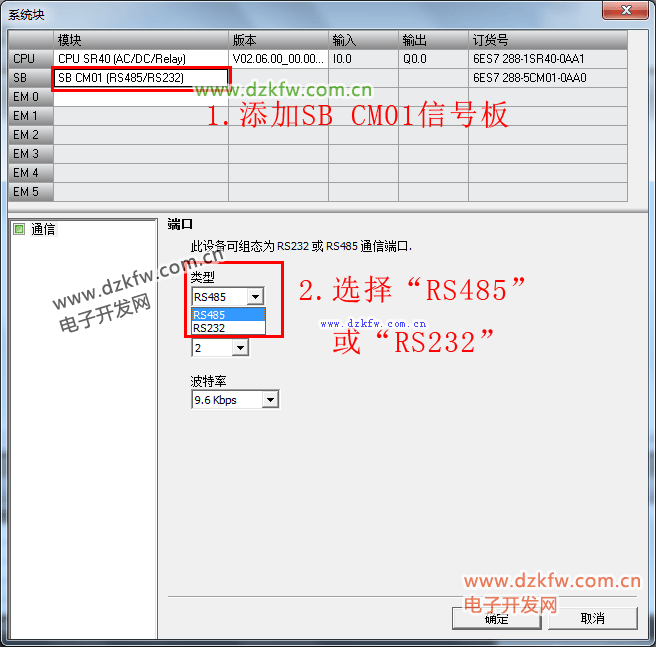Viewport: 656px width, 647px height.
Task: Select the EM 0 module input cell
Action: [x=140, y=97]
